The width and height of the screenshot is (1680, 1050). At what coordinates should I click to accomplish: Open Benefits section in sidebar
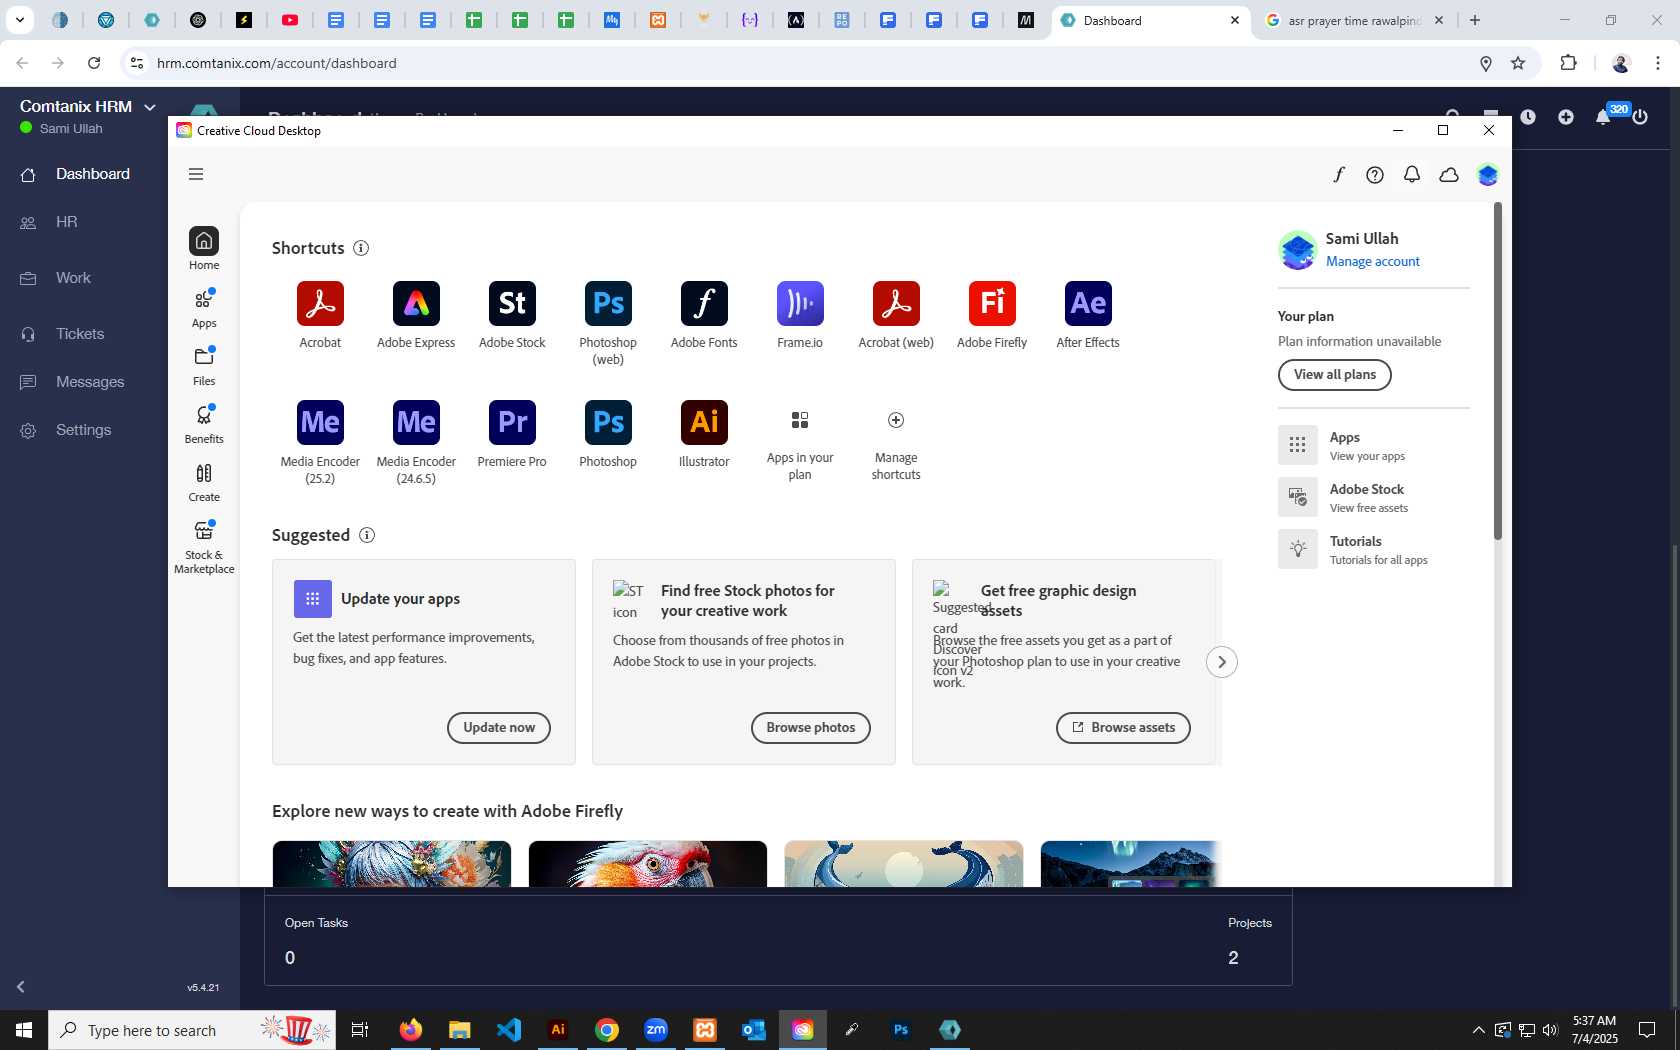pos(204,425)
